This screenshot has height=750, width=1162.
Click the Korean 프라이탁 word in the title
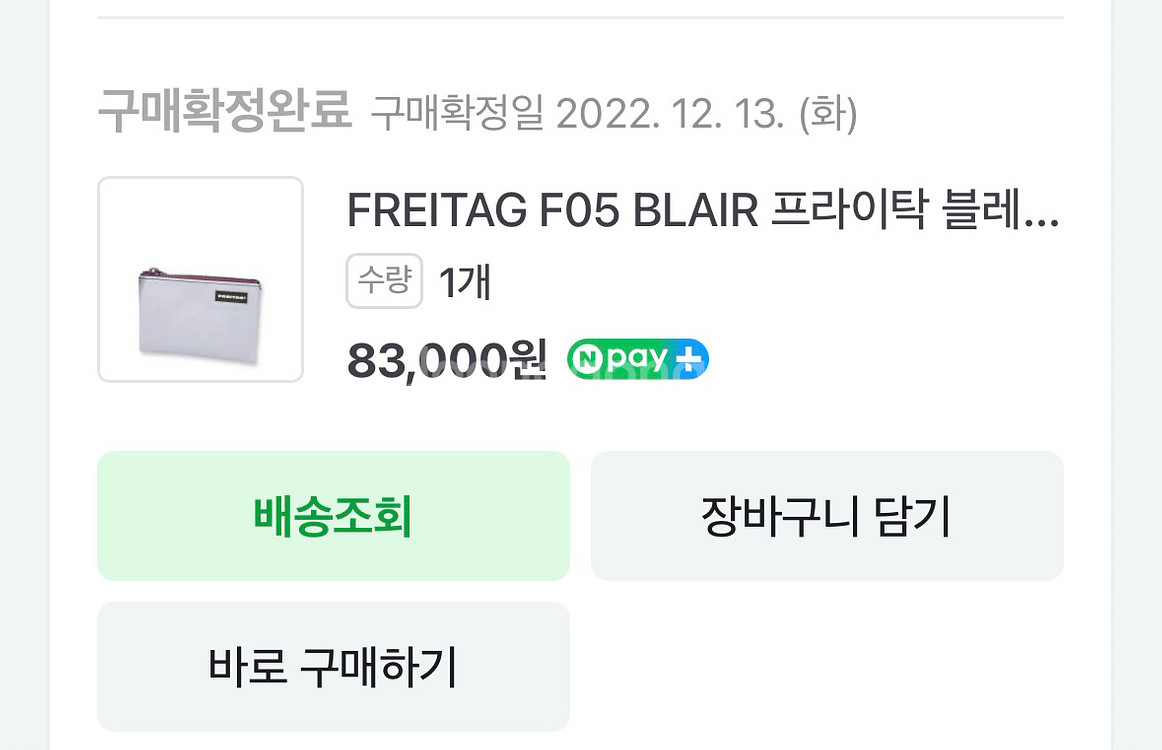point(849,210)
